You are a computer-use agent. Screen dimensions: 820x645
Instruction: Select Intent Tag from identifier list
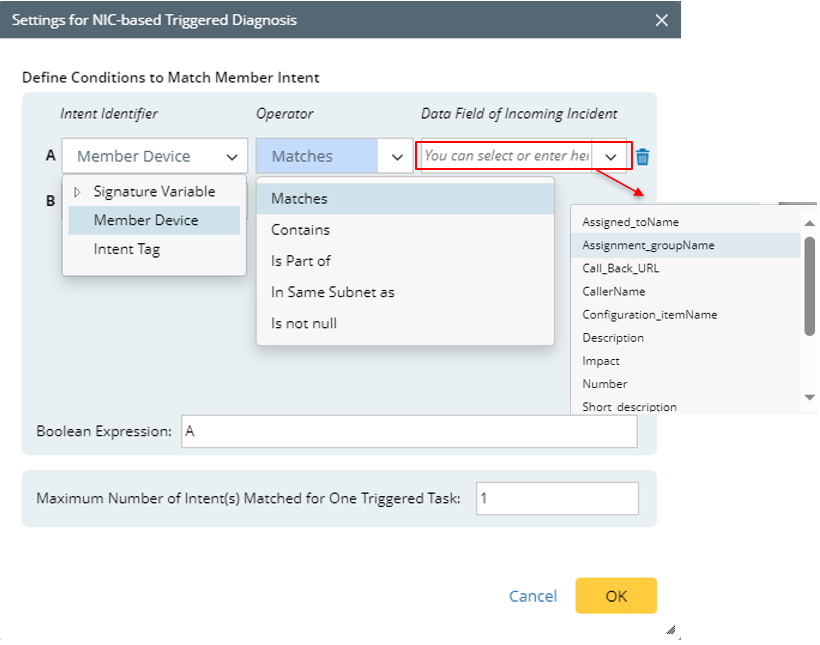point(126,249)
